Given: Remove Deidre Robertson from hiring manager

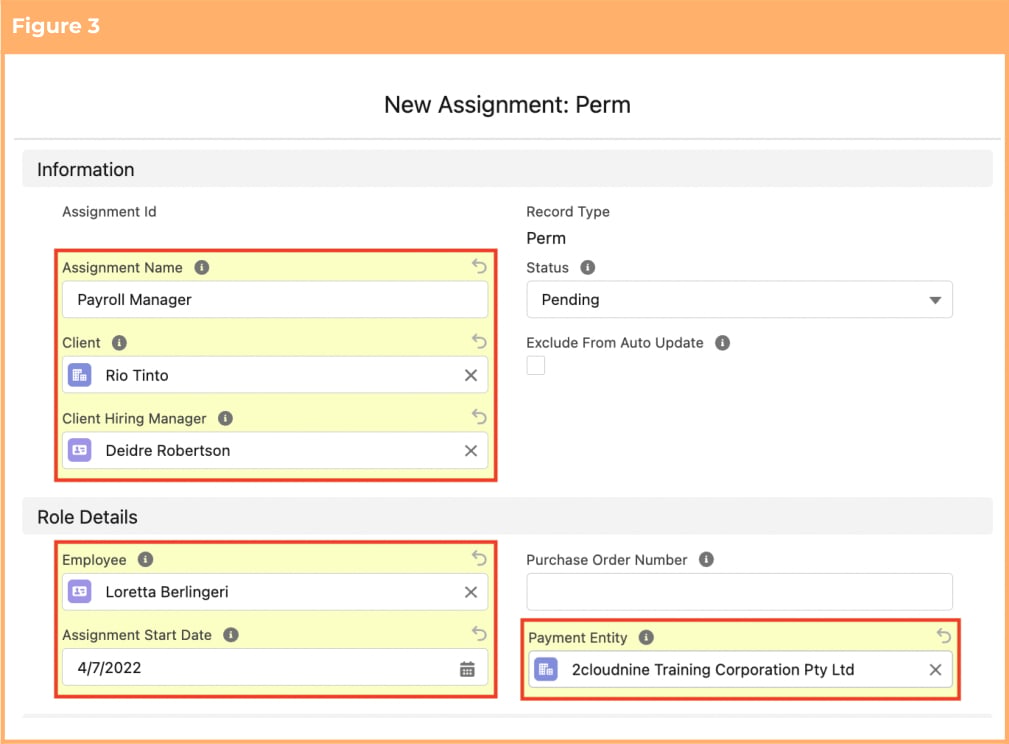Looking at the screenshot, I should 471,451.
